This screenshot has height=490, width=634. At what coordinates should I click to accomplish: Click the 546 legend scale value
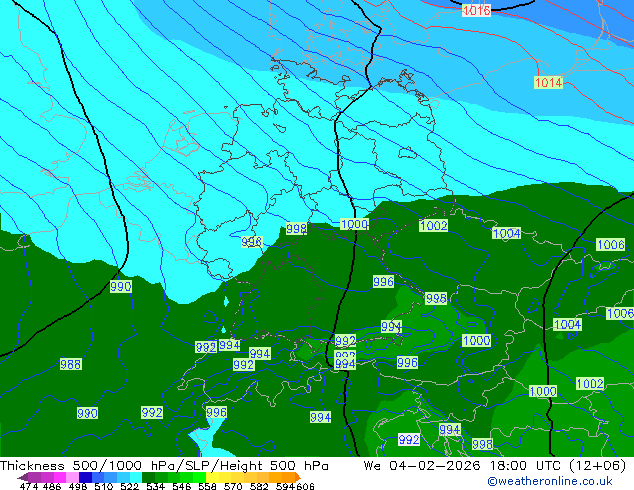point(181,486)
